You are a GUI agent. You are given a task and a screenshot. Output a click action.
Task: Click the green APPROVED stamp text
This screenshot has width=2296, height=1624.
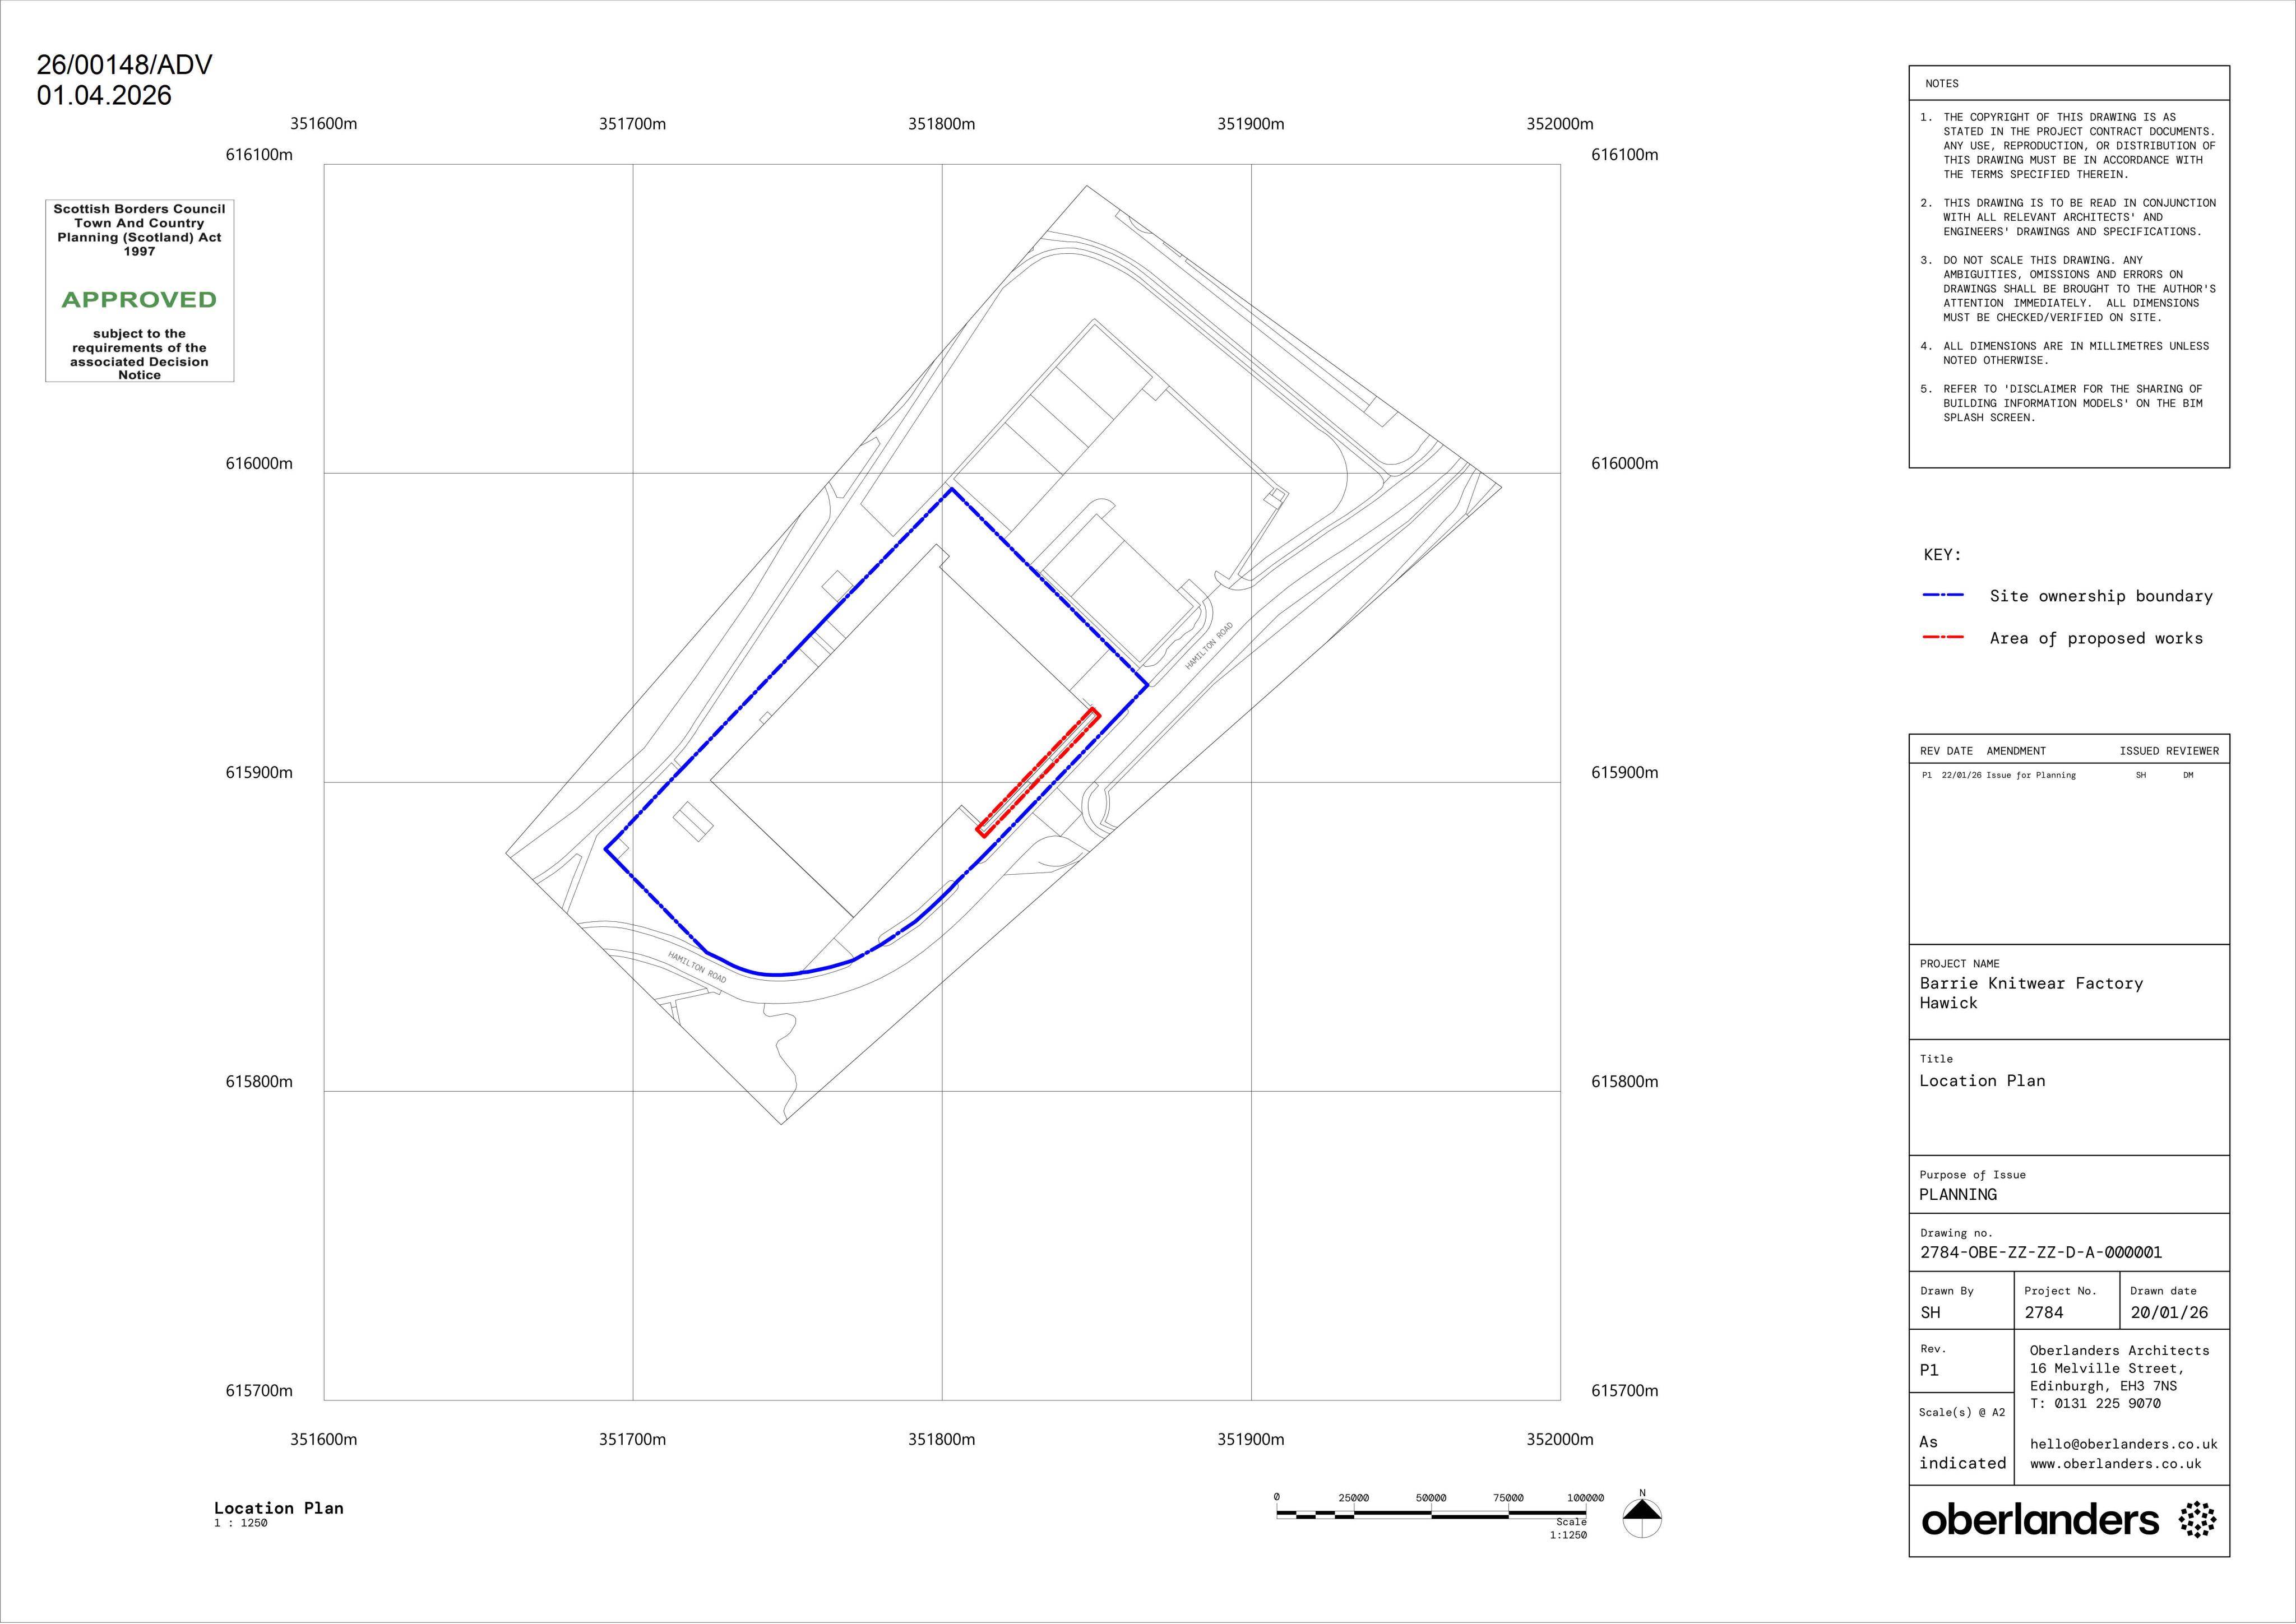[139, 300]
